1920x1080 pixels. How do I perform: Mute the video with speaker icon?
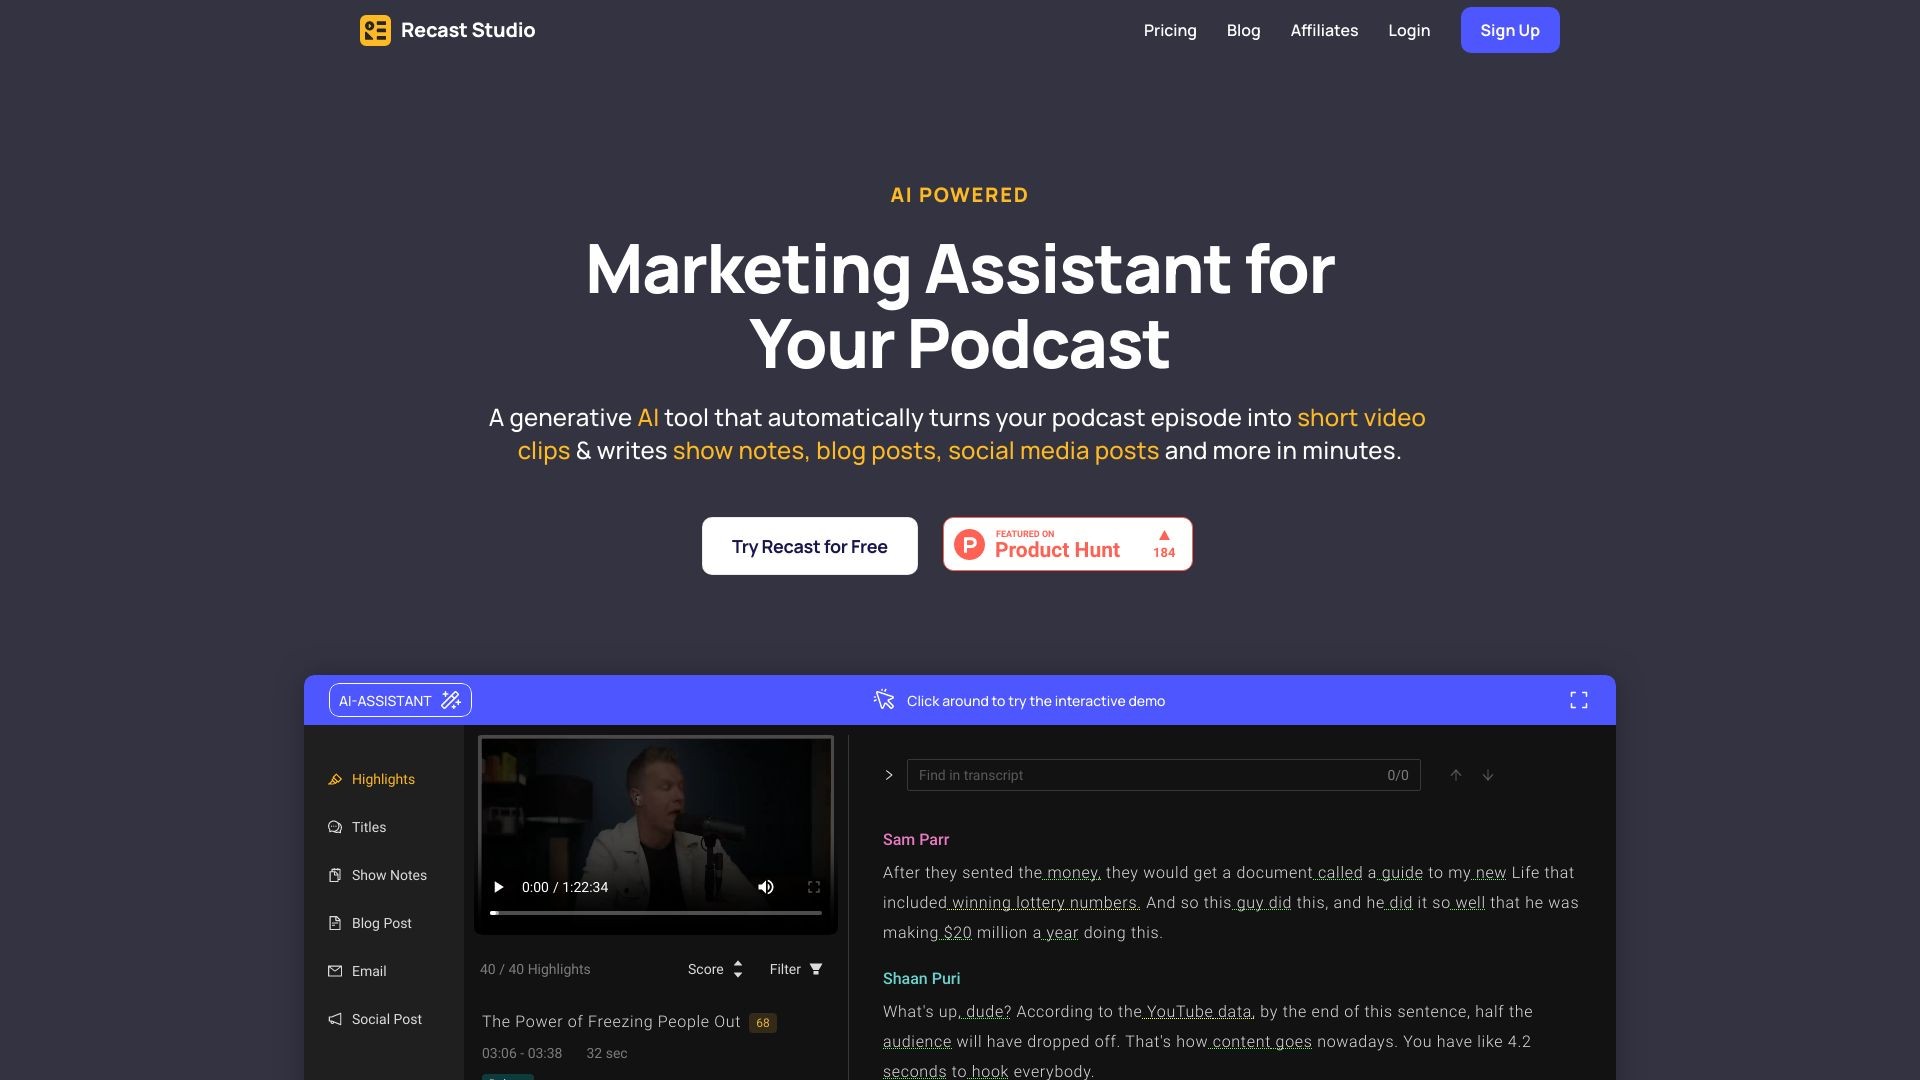click(766, 887)
